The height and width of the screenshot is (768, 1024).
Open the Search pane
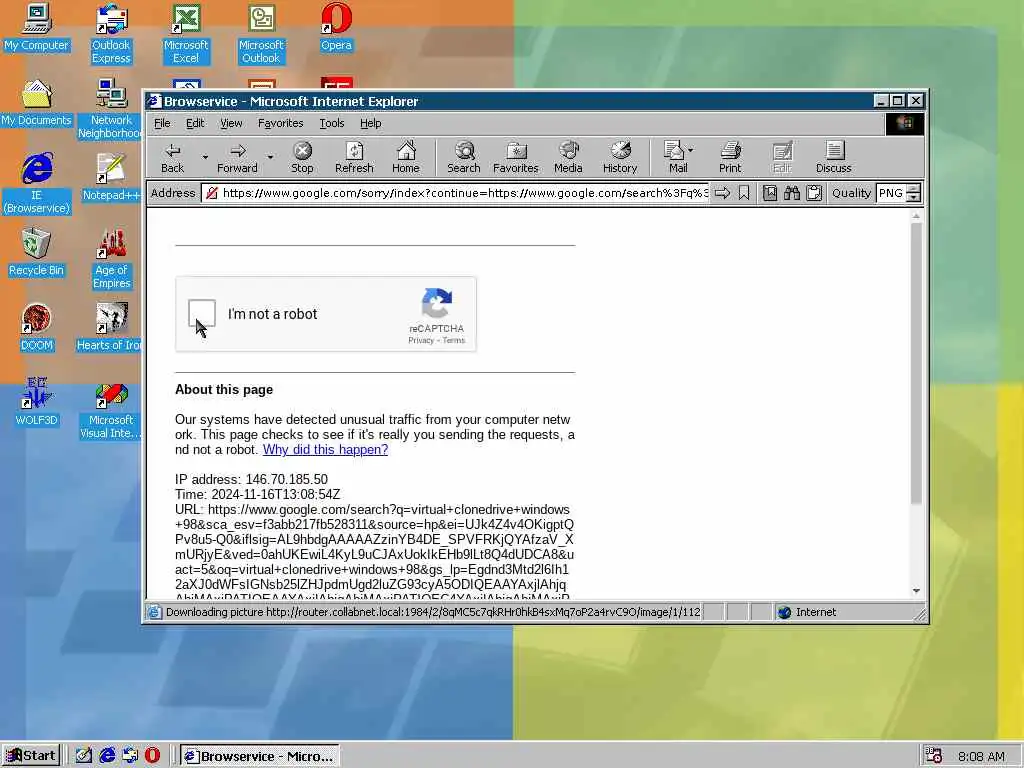click(464, 158)
